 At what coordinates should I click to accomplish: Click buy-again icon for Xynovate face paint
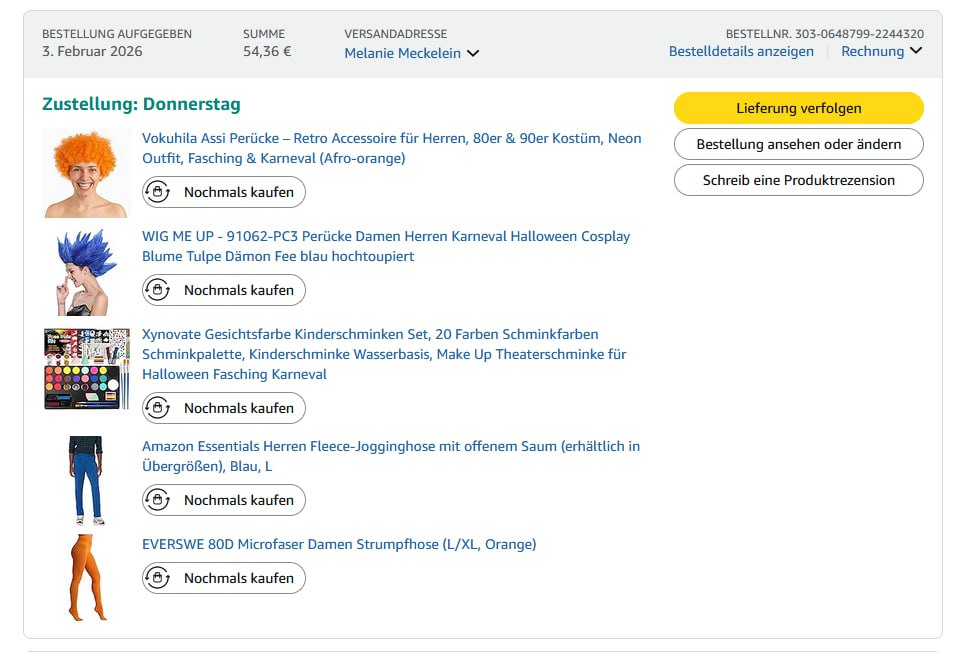coord(158,408)
